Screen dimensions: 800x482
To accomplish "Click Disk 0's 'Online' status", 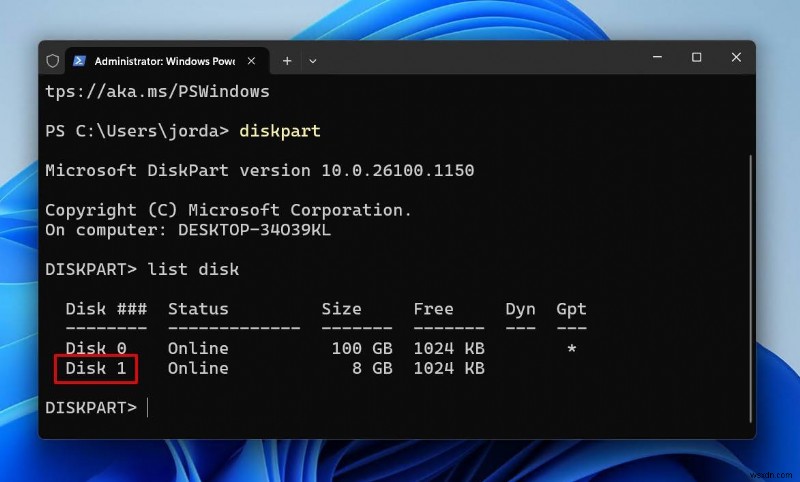I will 198,348.
